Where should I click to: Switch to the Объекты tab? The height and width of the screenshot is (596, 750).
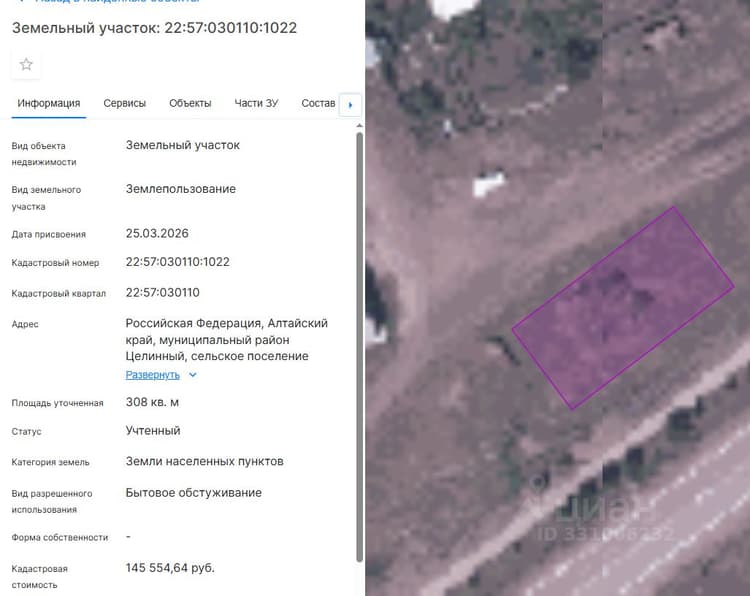pos(190,103)
